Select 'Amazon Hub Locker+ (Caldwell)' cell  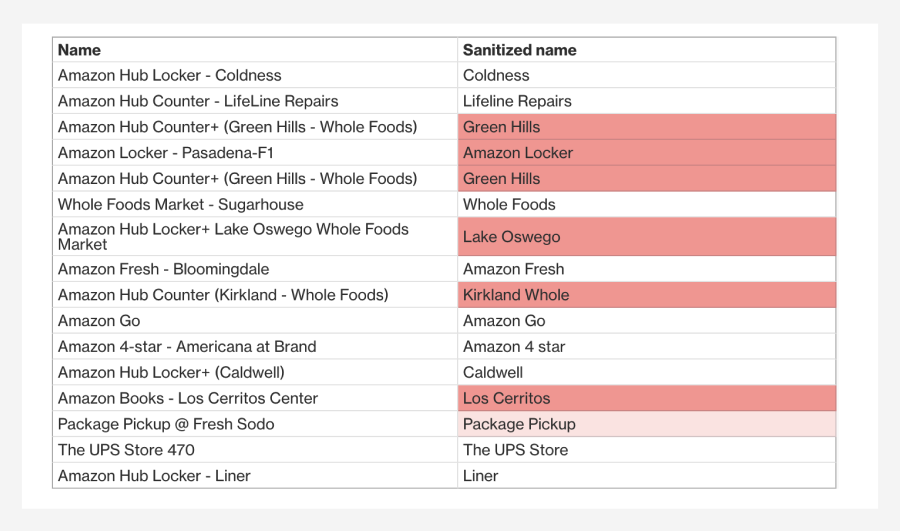[x=255, y=372]
